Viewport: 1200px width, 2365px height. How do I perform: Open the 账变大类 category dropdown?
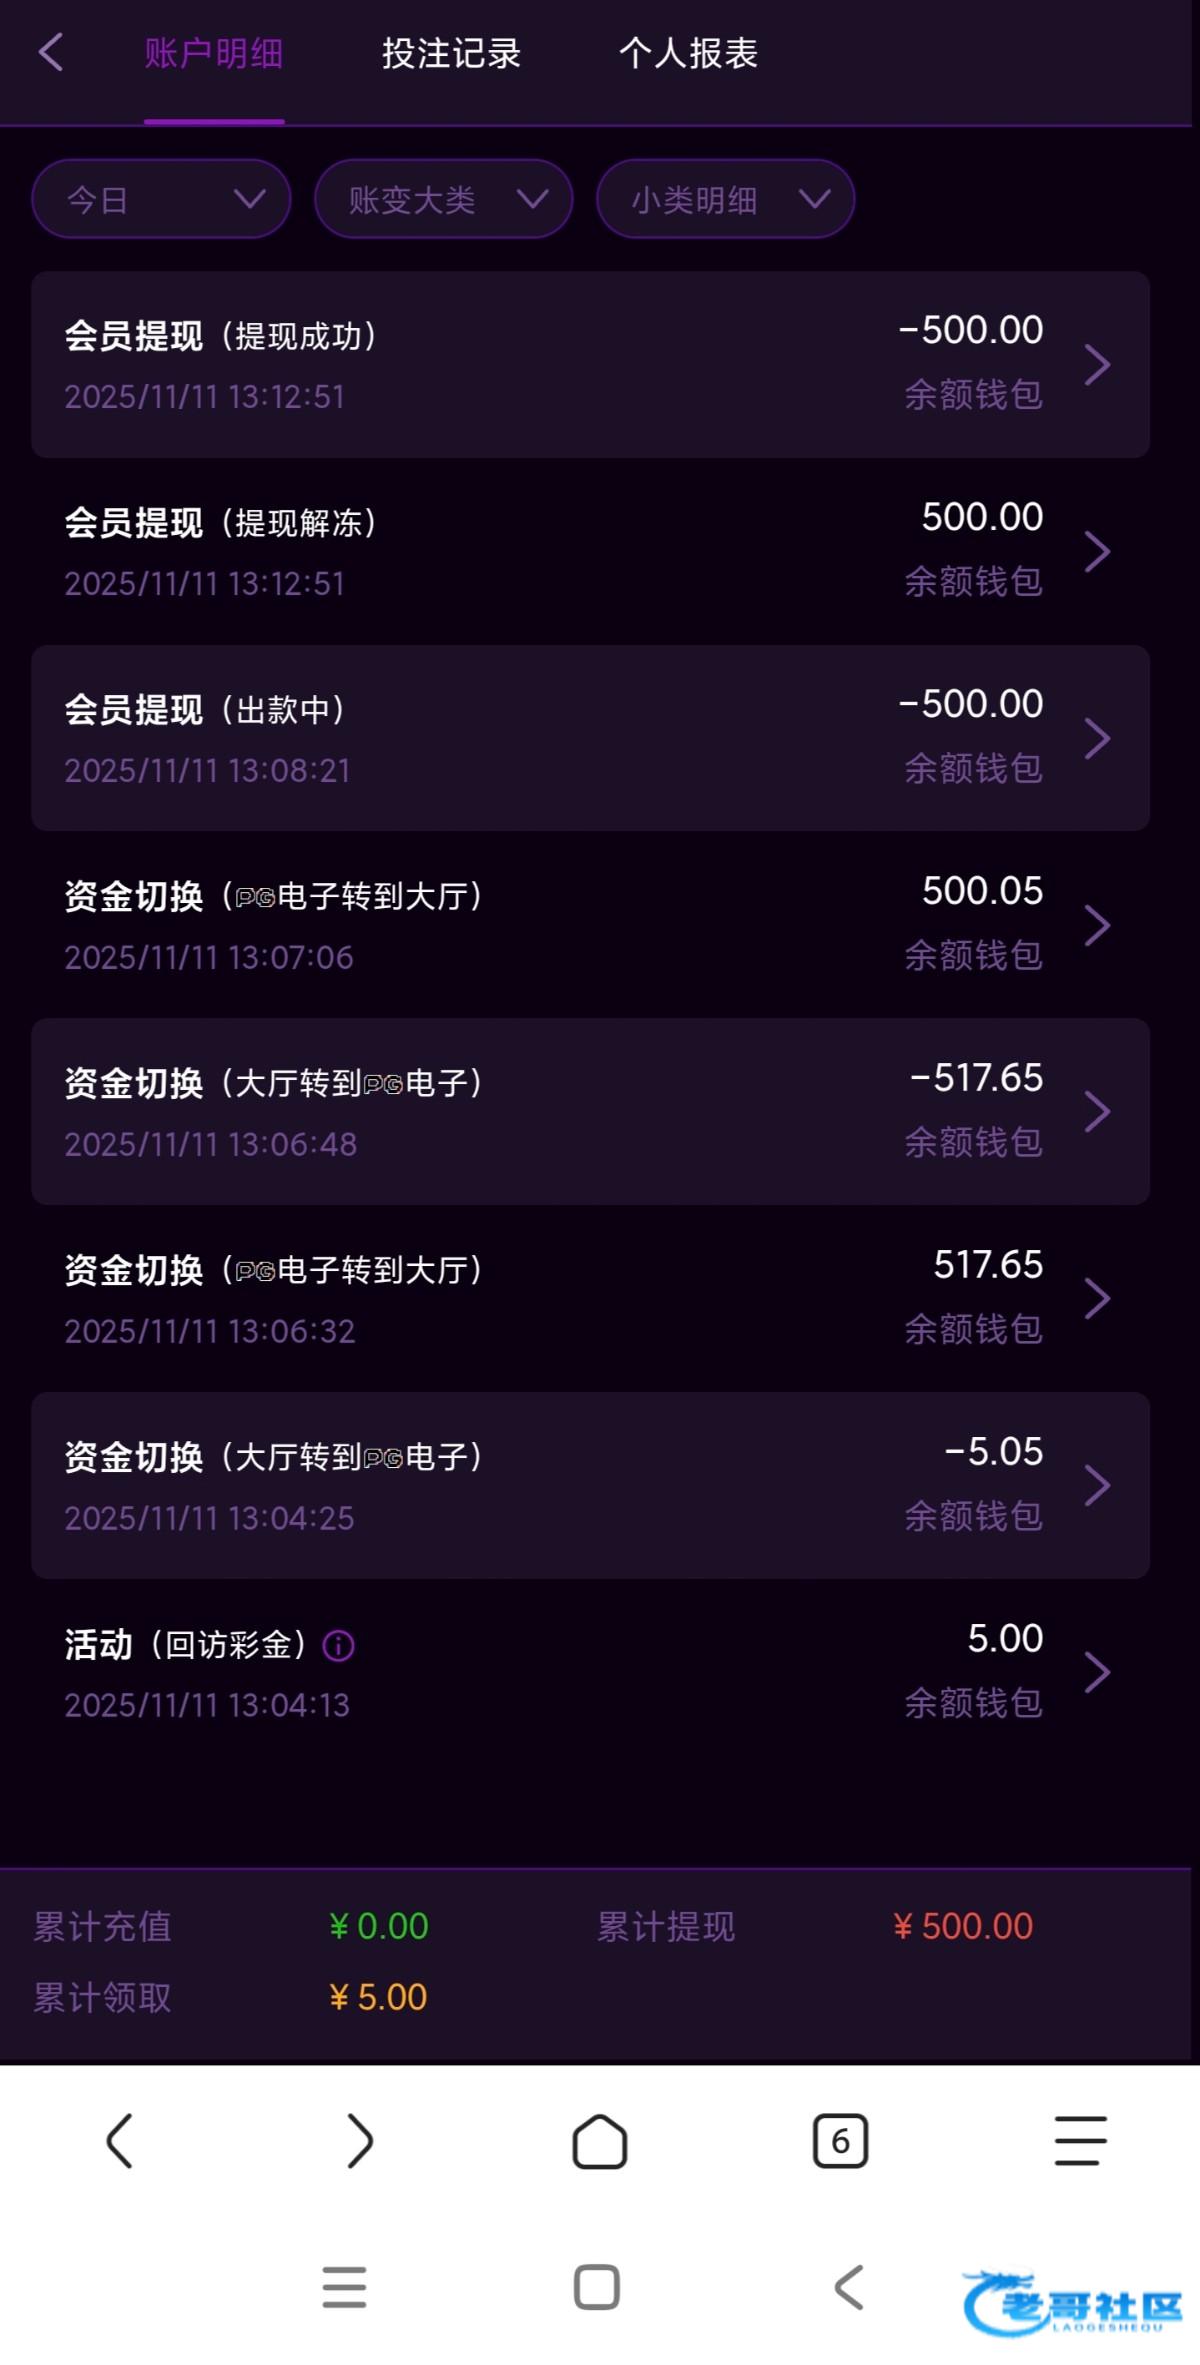[x=443, y=199]
